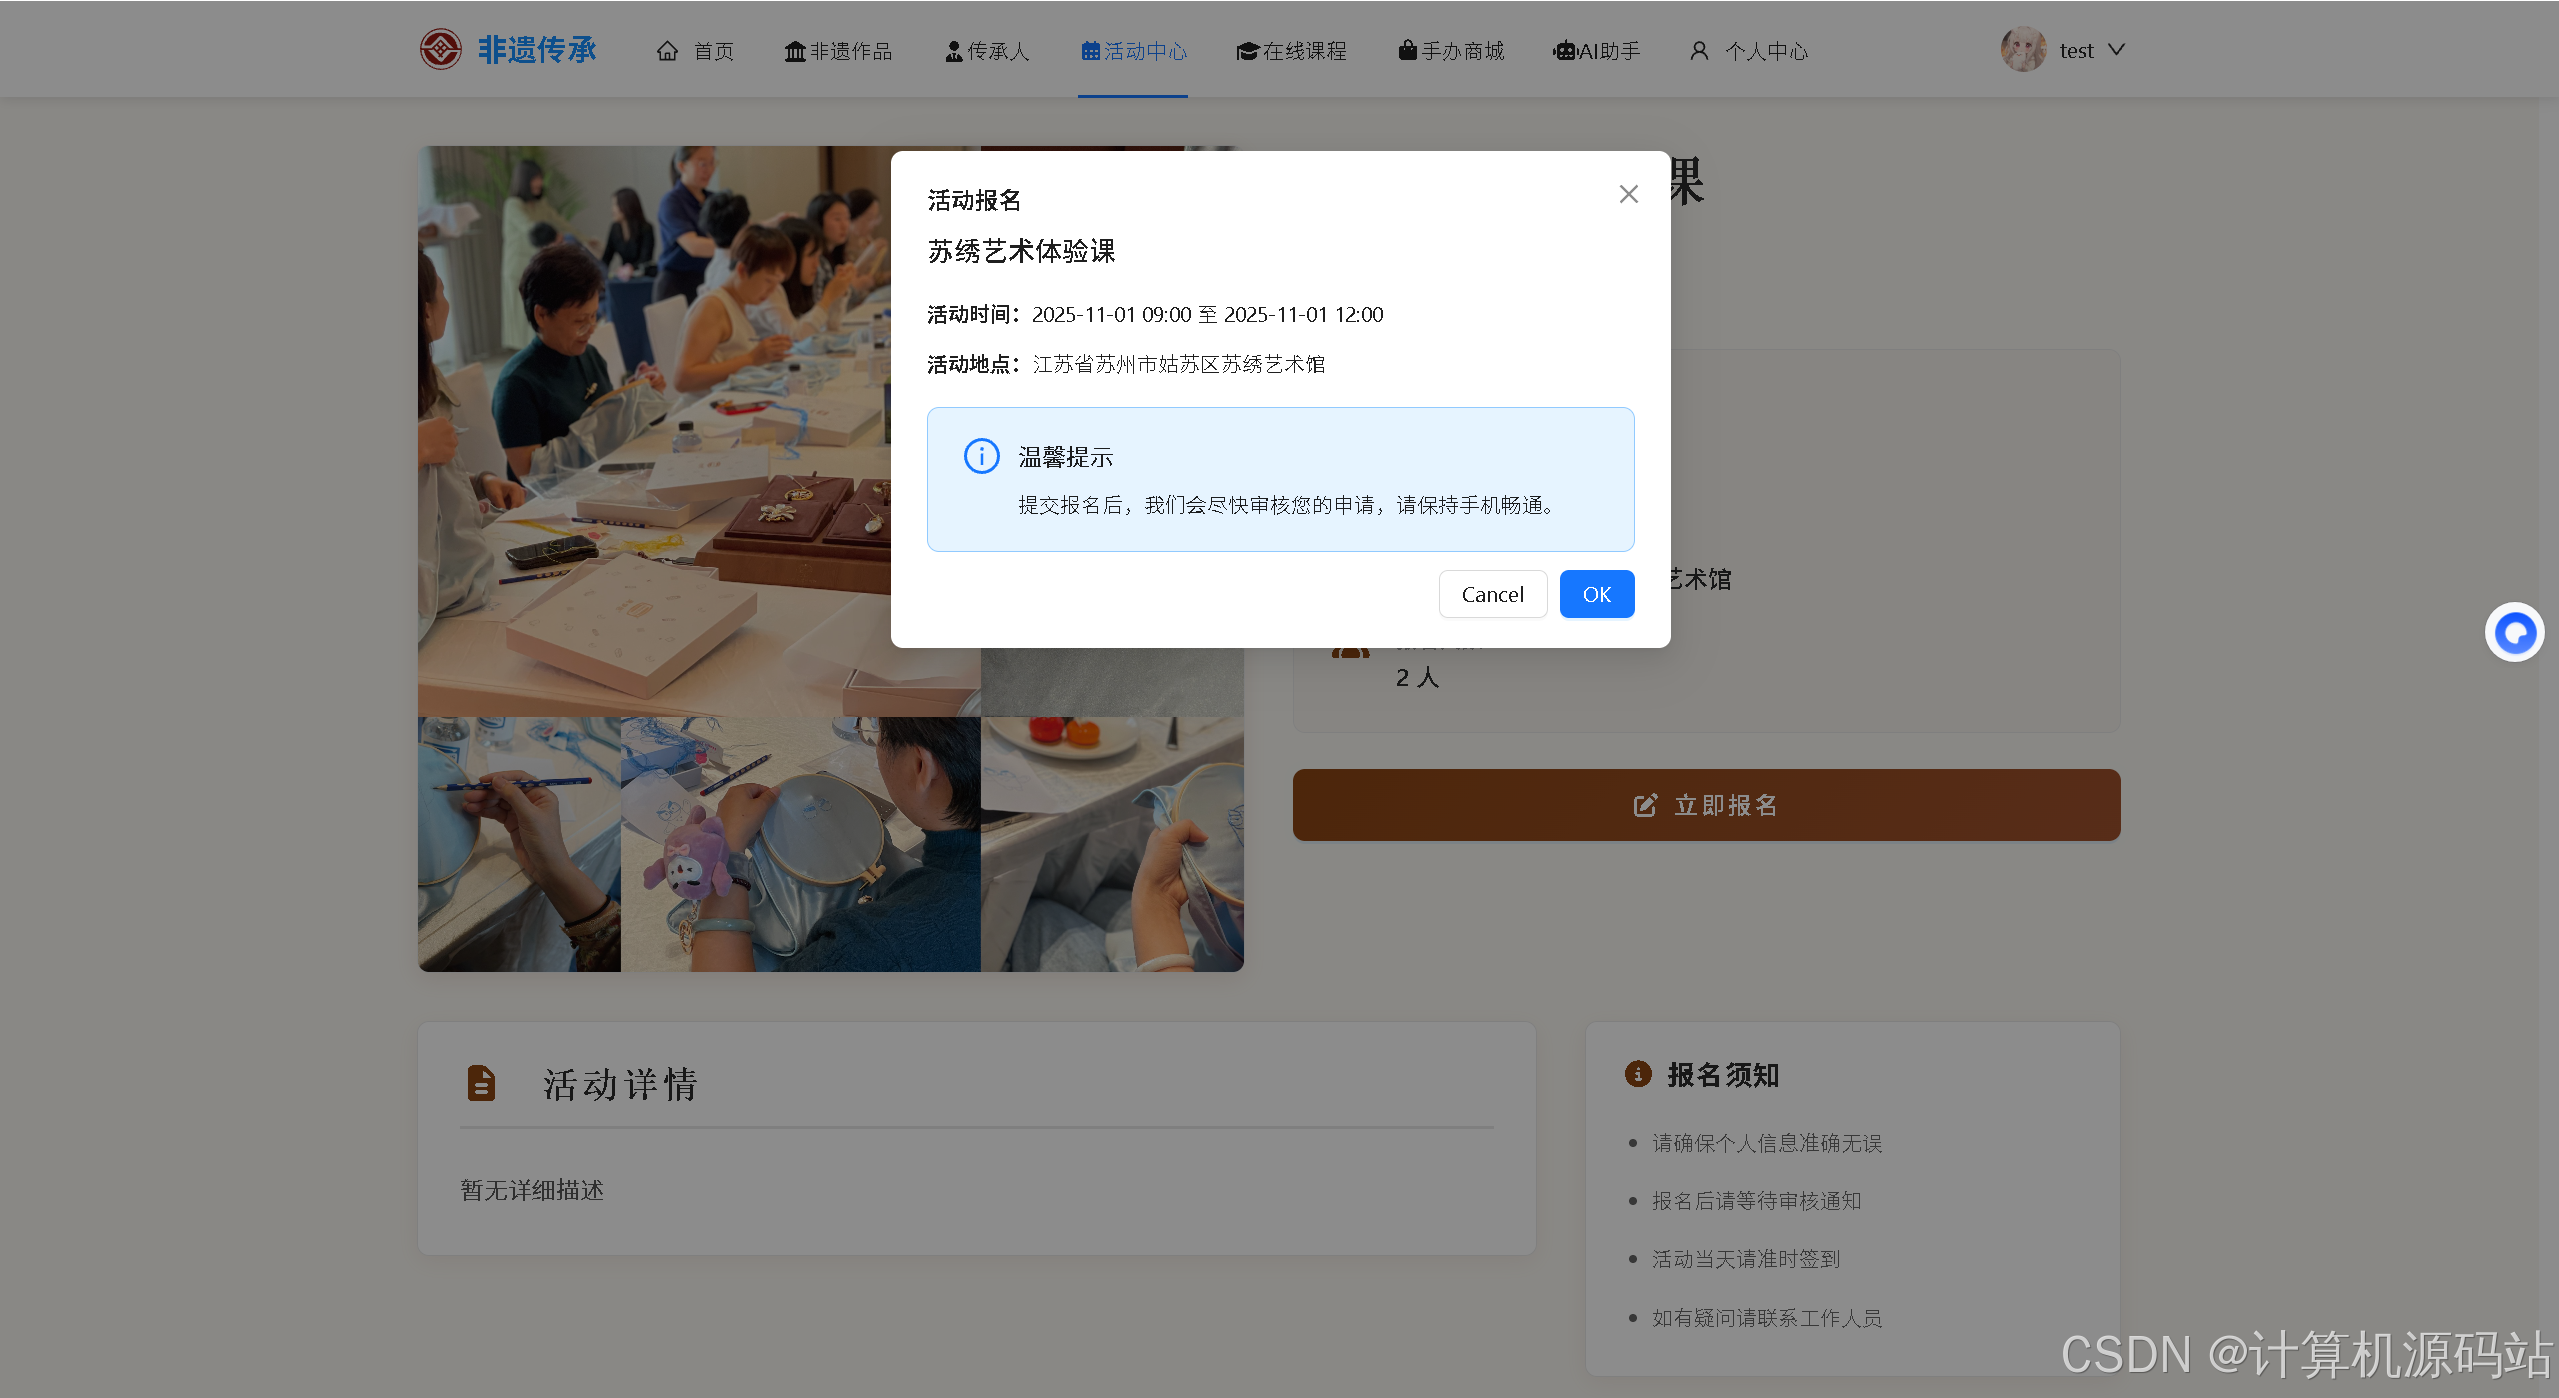Viewport: 2559px width, 1398px height.
Task: Click the shopping bag icon for 手办商城
Action: [1407, 50]
